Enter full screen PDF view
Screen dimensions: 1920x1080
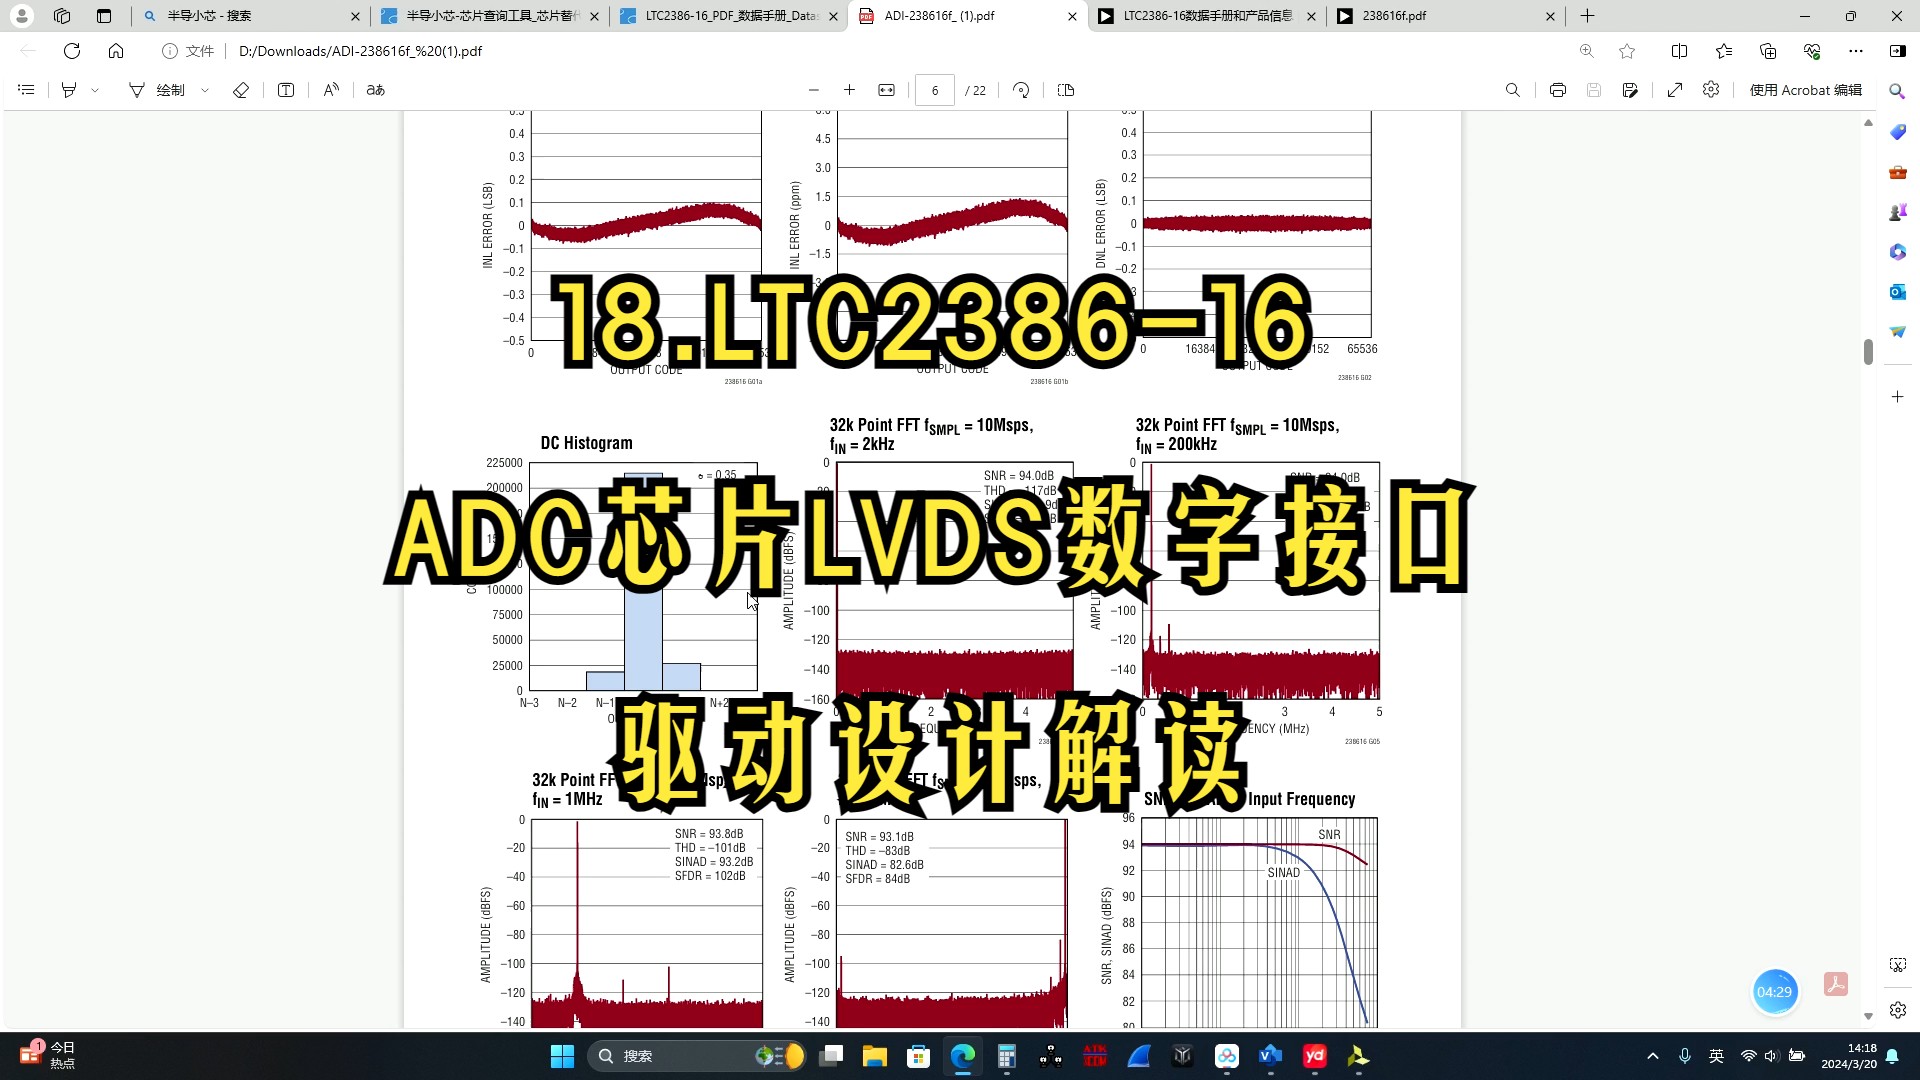1675,90
